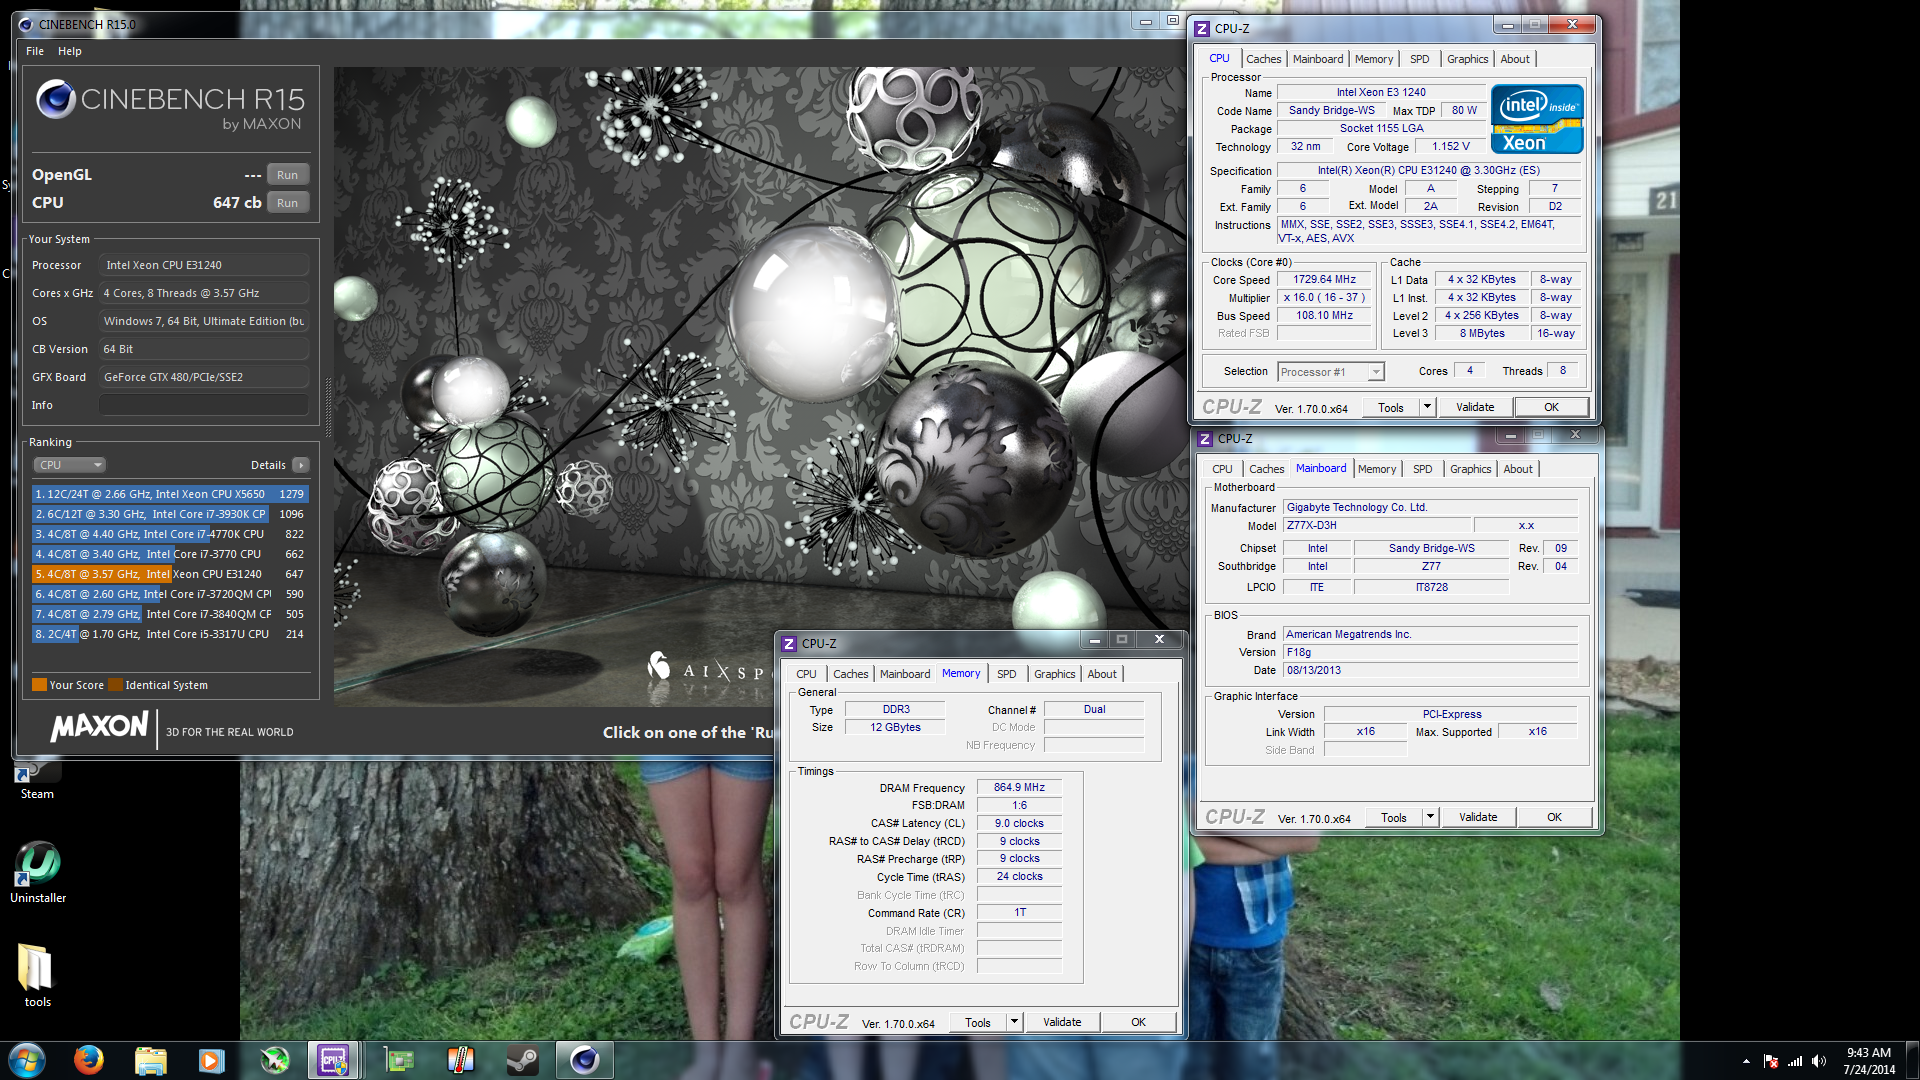Open the green circuit-board taskbar icon
This screenshot has height=1080, width=1920.
(x=399, y=1060)
